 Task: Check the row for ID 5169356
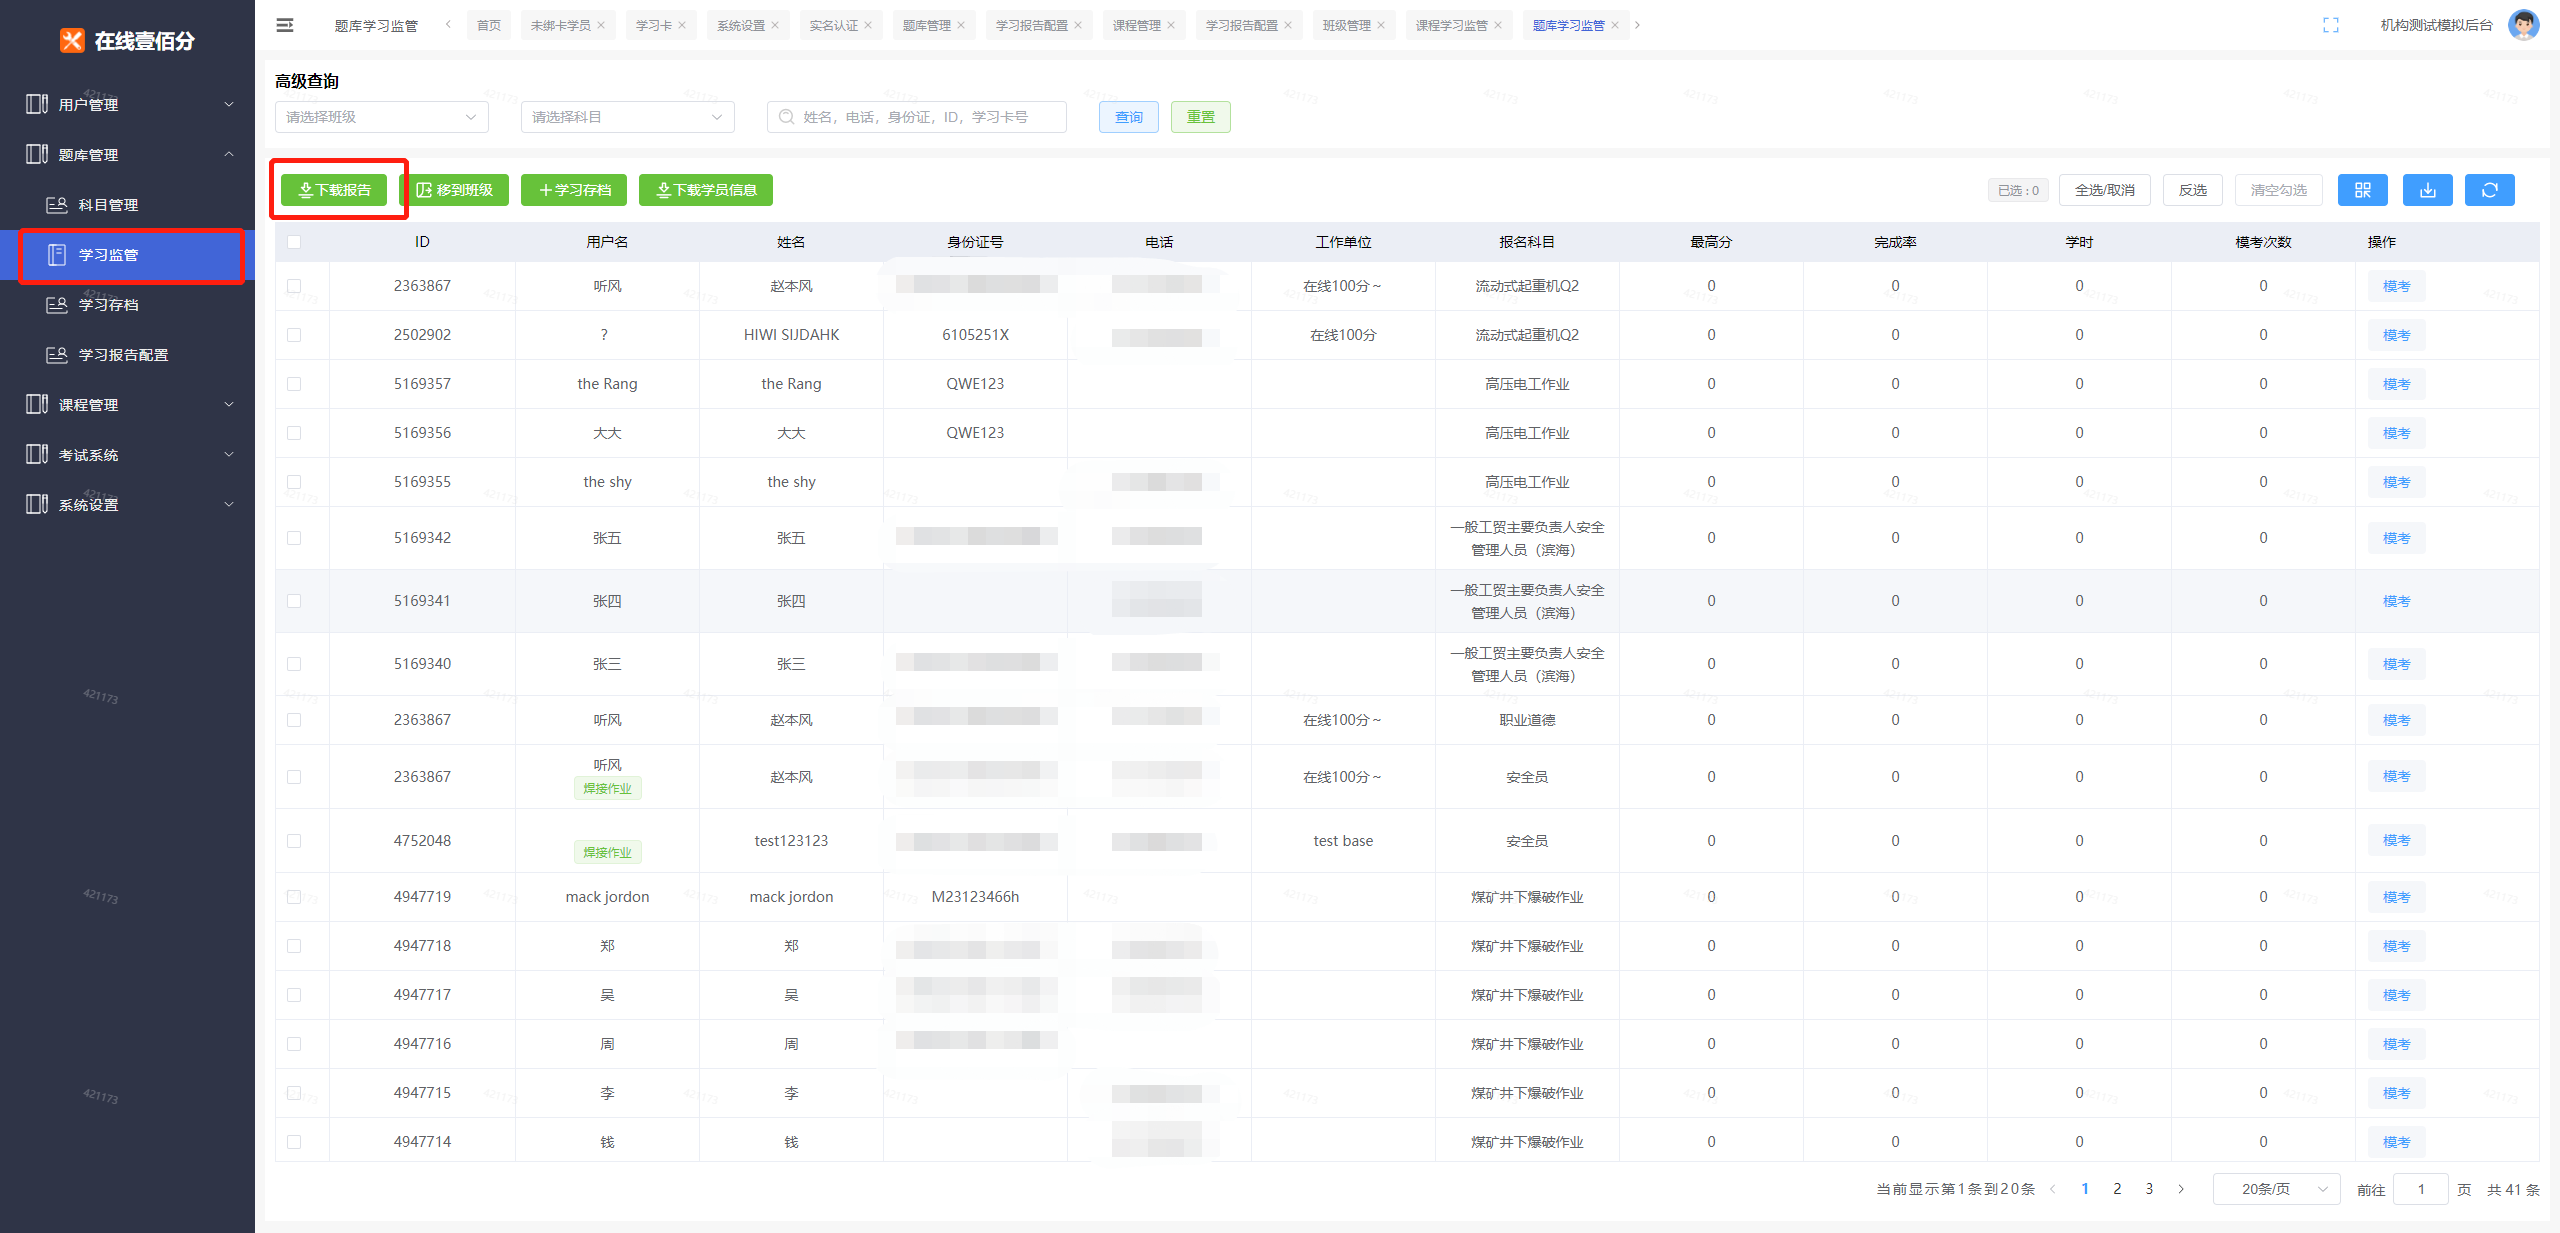pyautogui.click(x=294, y=433)
